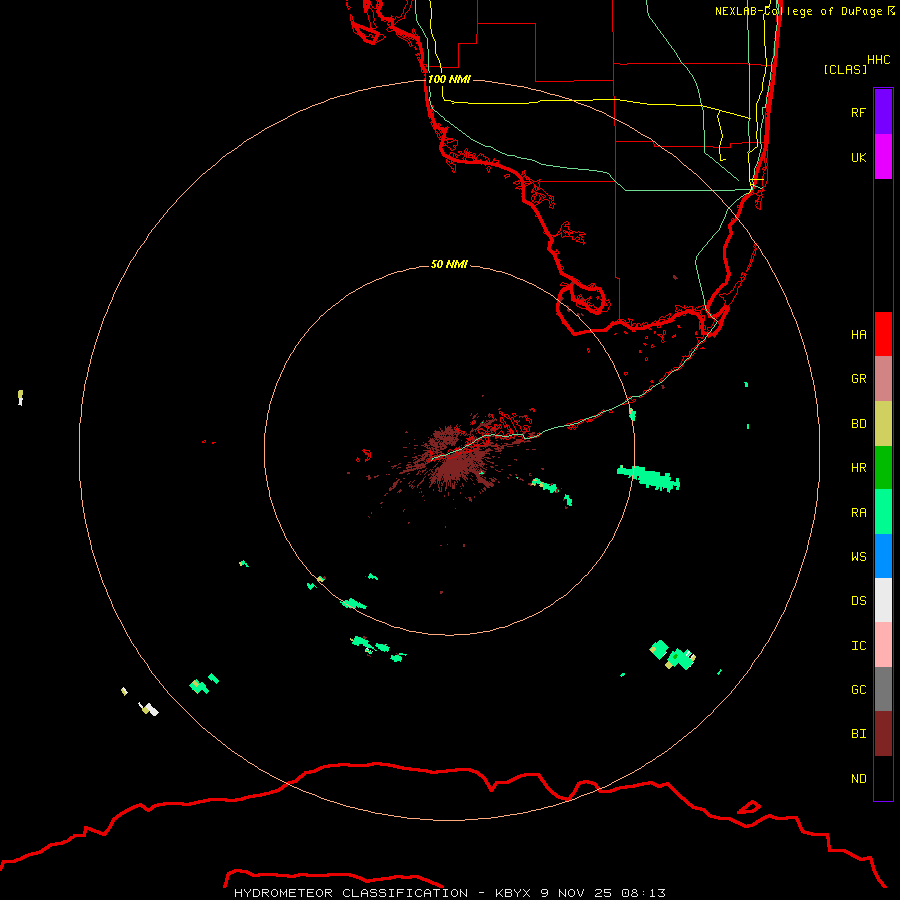Click the WS legend label
900x900 pixels.
tap(858, 557)
